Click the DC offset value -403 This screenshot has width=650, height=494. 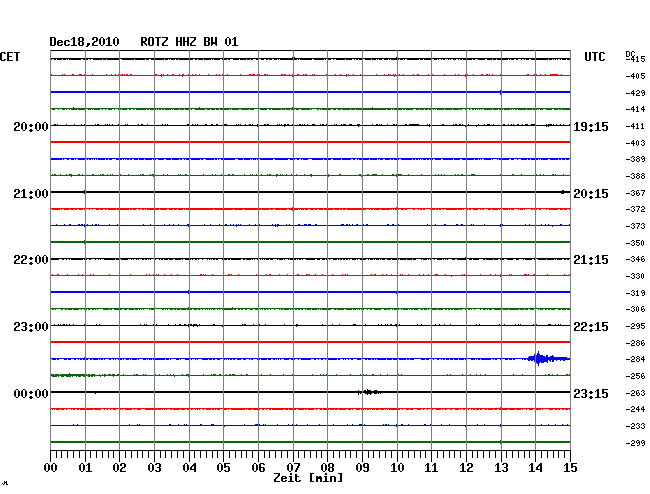click(x=635, y=143)
